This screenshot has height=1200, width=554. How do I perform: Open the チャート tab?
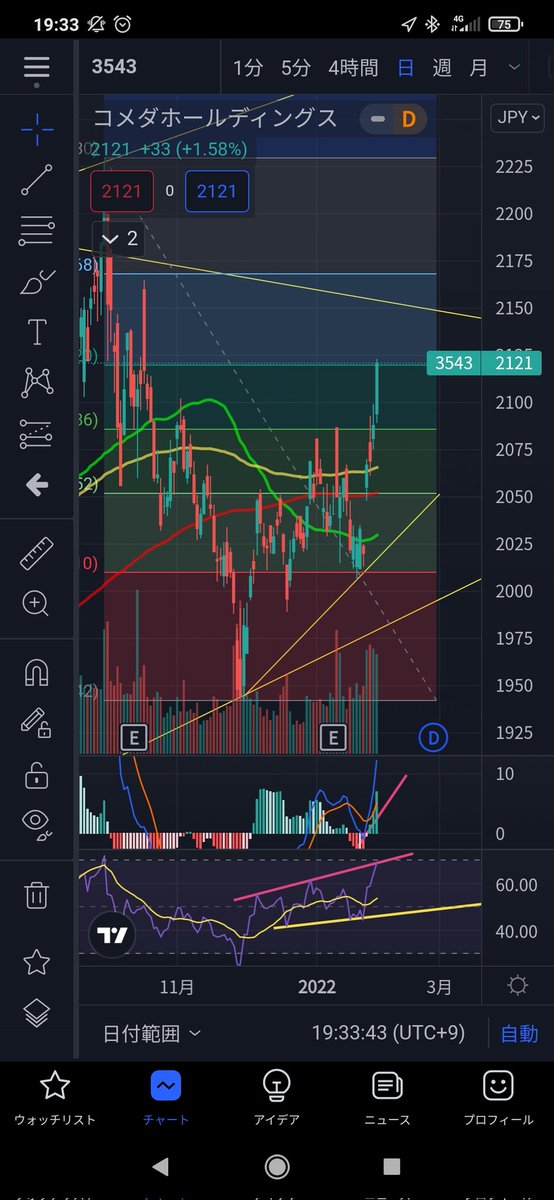[166, 1097]
